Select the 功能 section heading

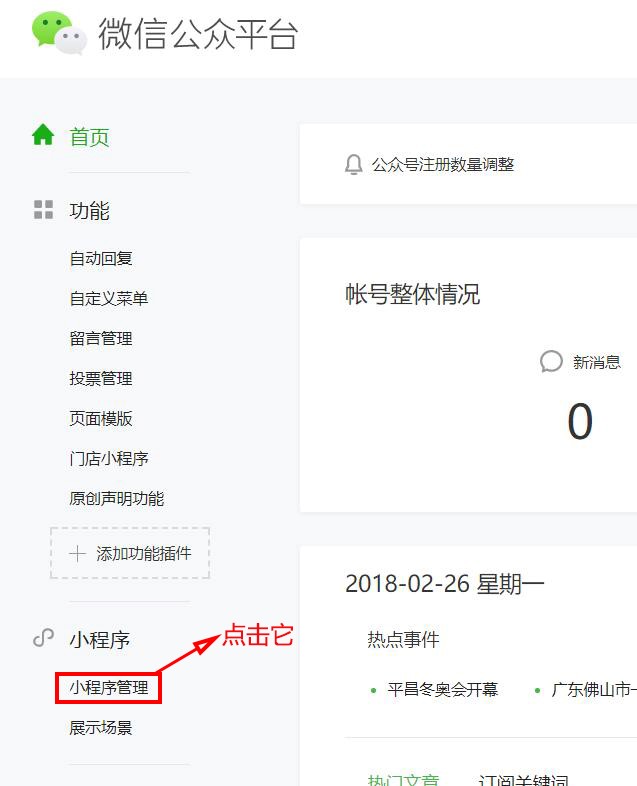point(89,211)
